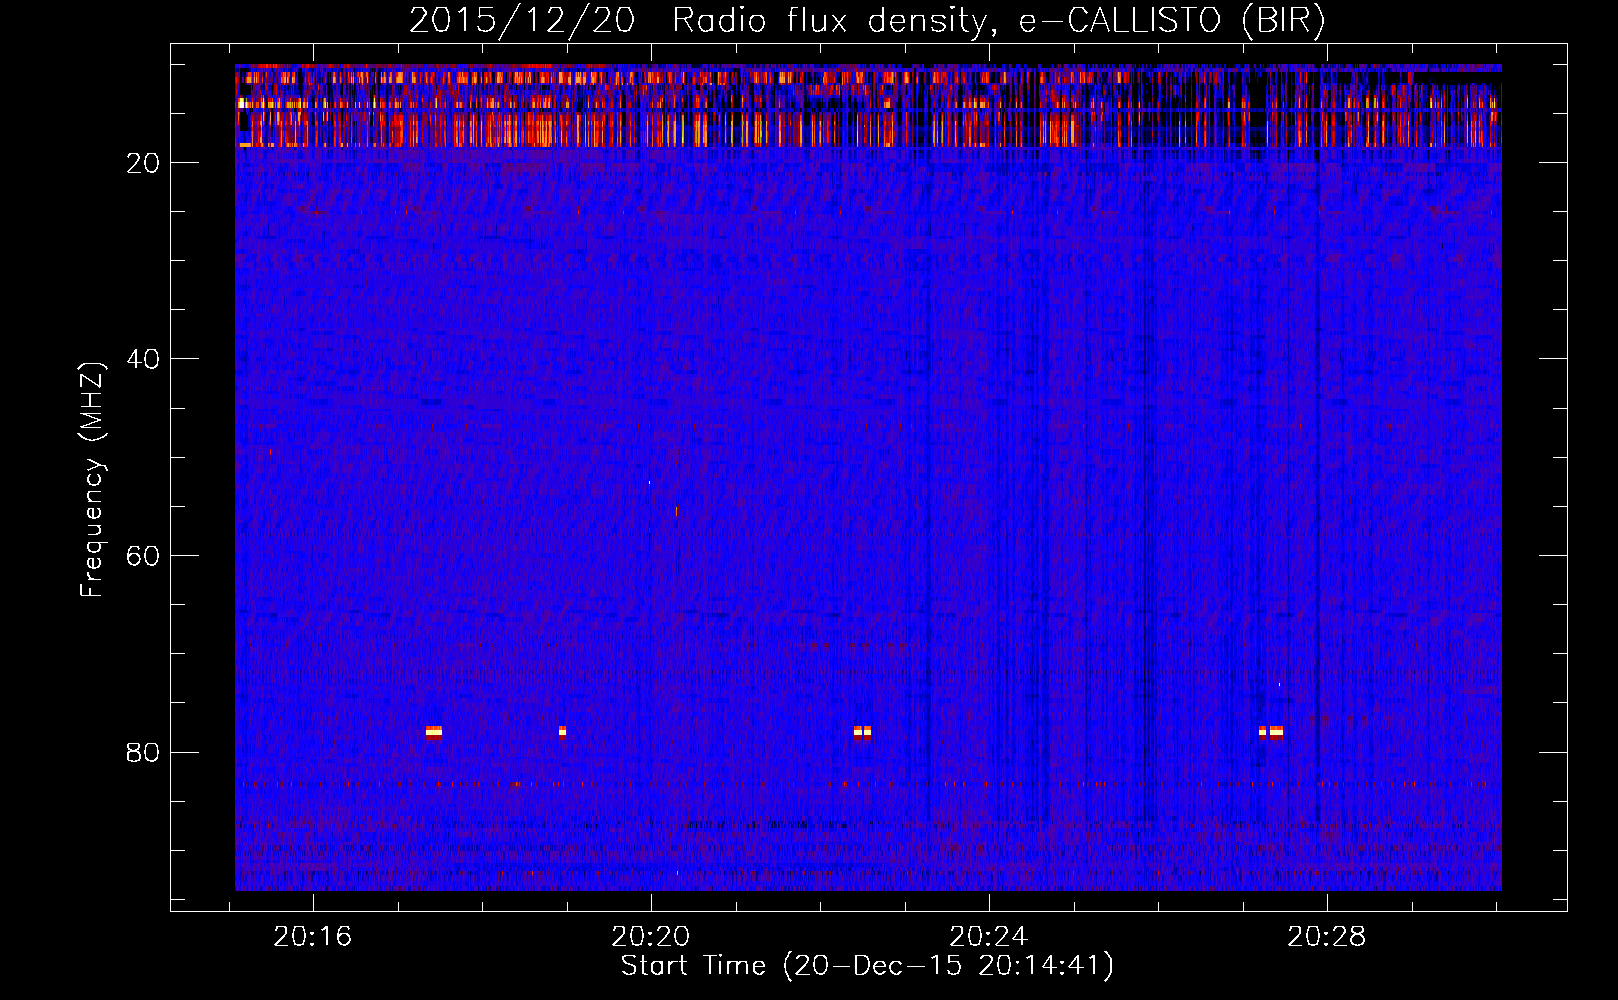
Task: Click the '40' frequency tick label
Action: coord(143,359)
